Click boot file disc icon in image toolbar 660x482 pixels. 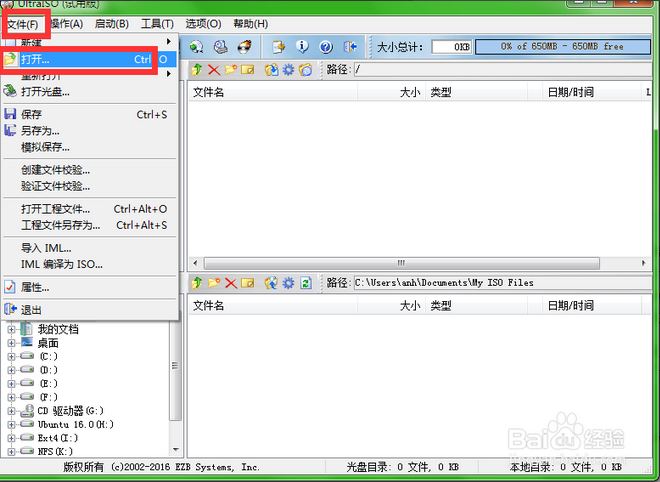pyautogui.click(x=306, y=69)
